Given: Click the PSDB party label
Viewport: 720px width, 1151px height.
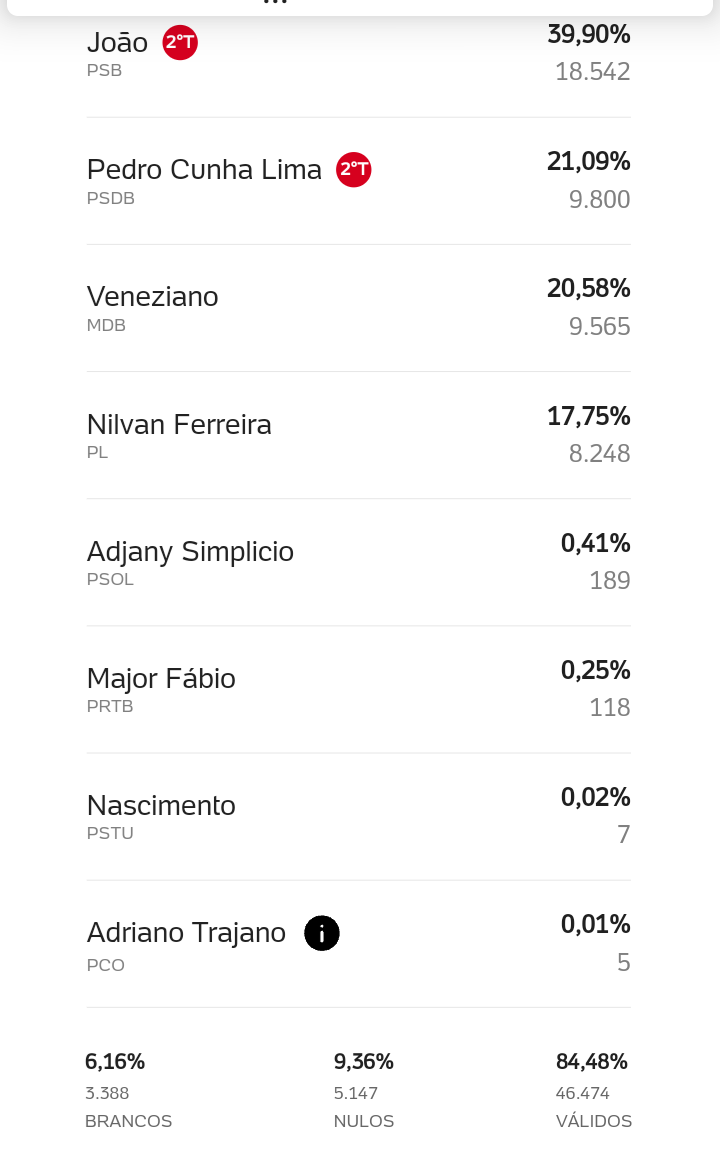Looking at the screenshot, I should coord(111,198).
